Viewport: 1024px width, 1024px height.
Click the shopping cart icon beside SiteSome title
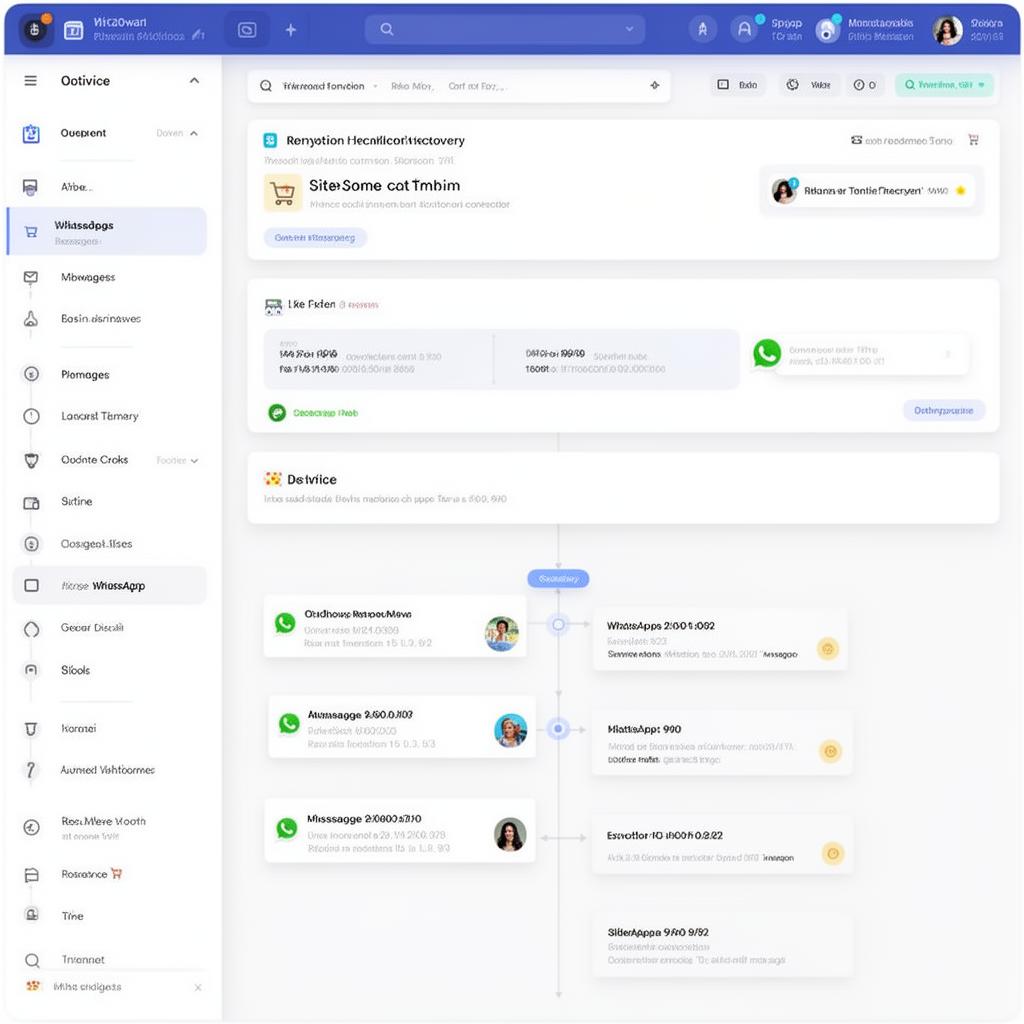pos(283,192)
